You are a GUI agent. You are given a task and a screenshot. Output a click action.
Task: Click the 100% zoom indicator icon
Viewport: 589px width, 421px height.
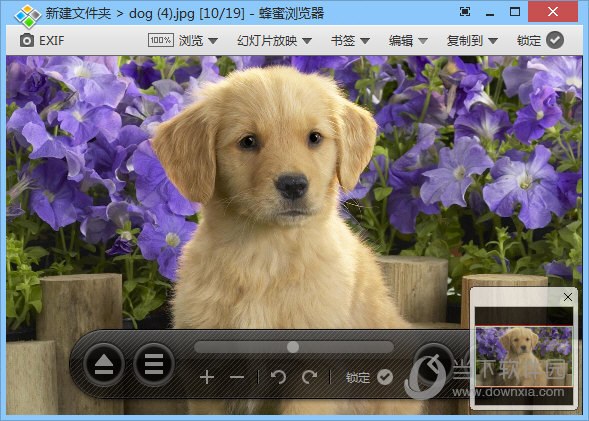click(x=161, y=40)
